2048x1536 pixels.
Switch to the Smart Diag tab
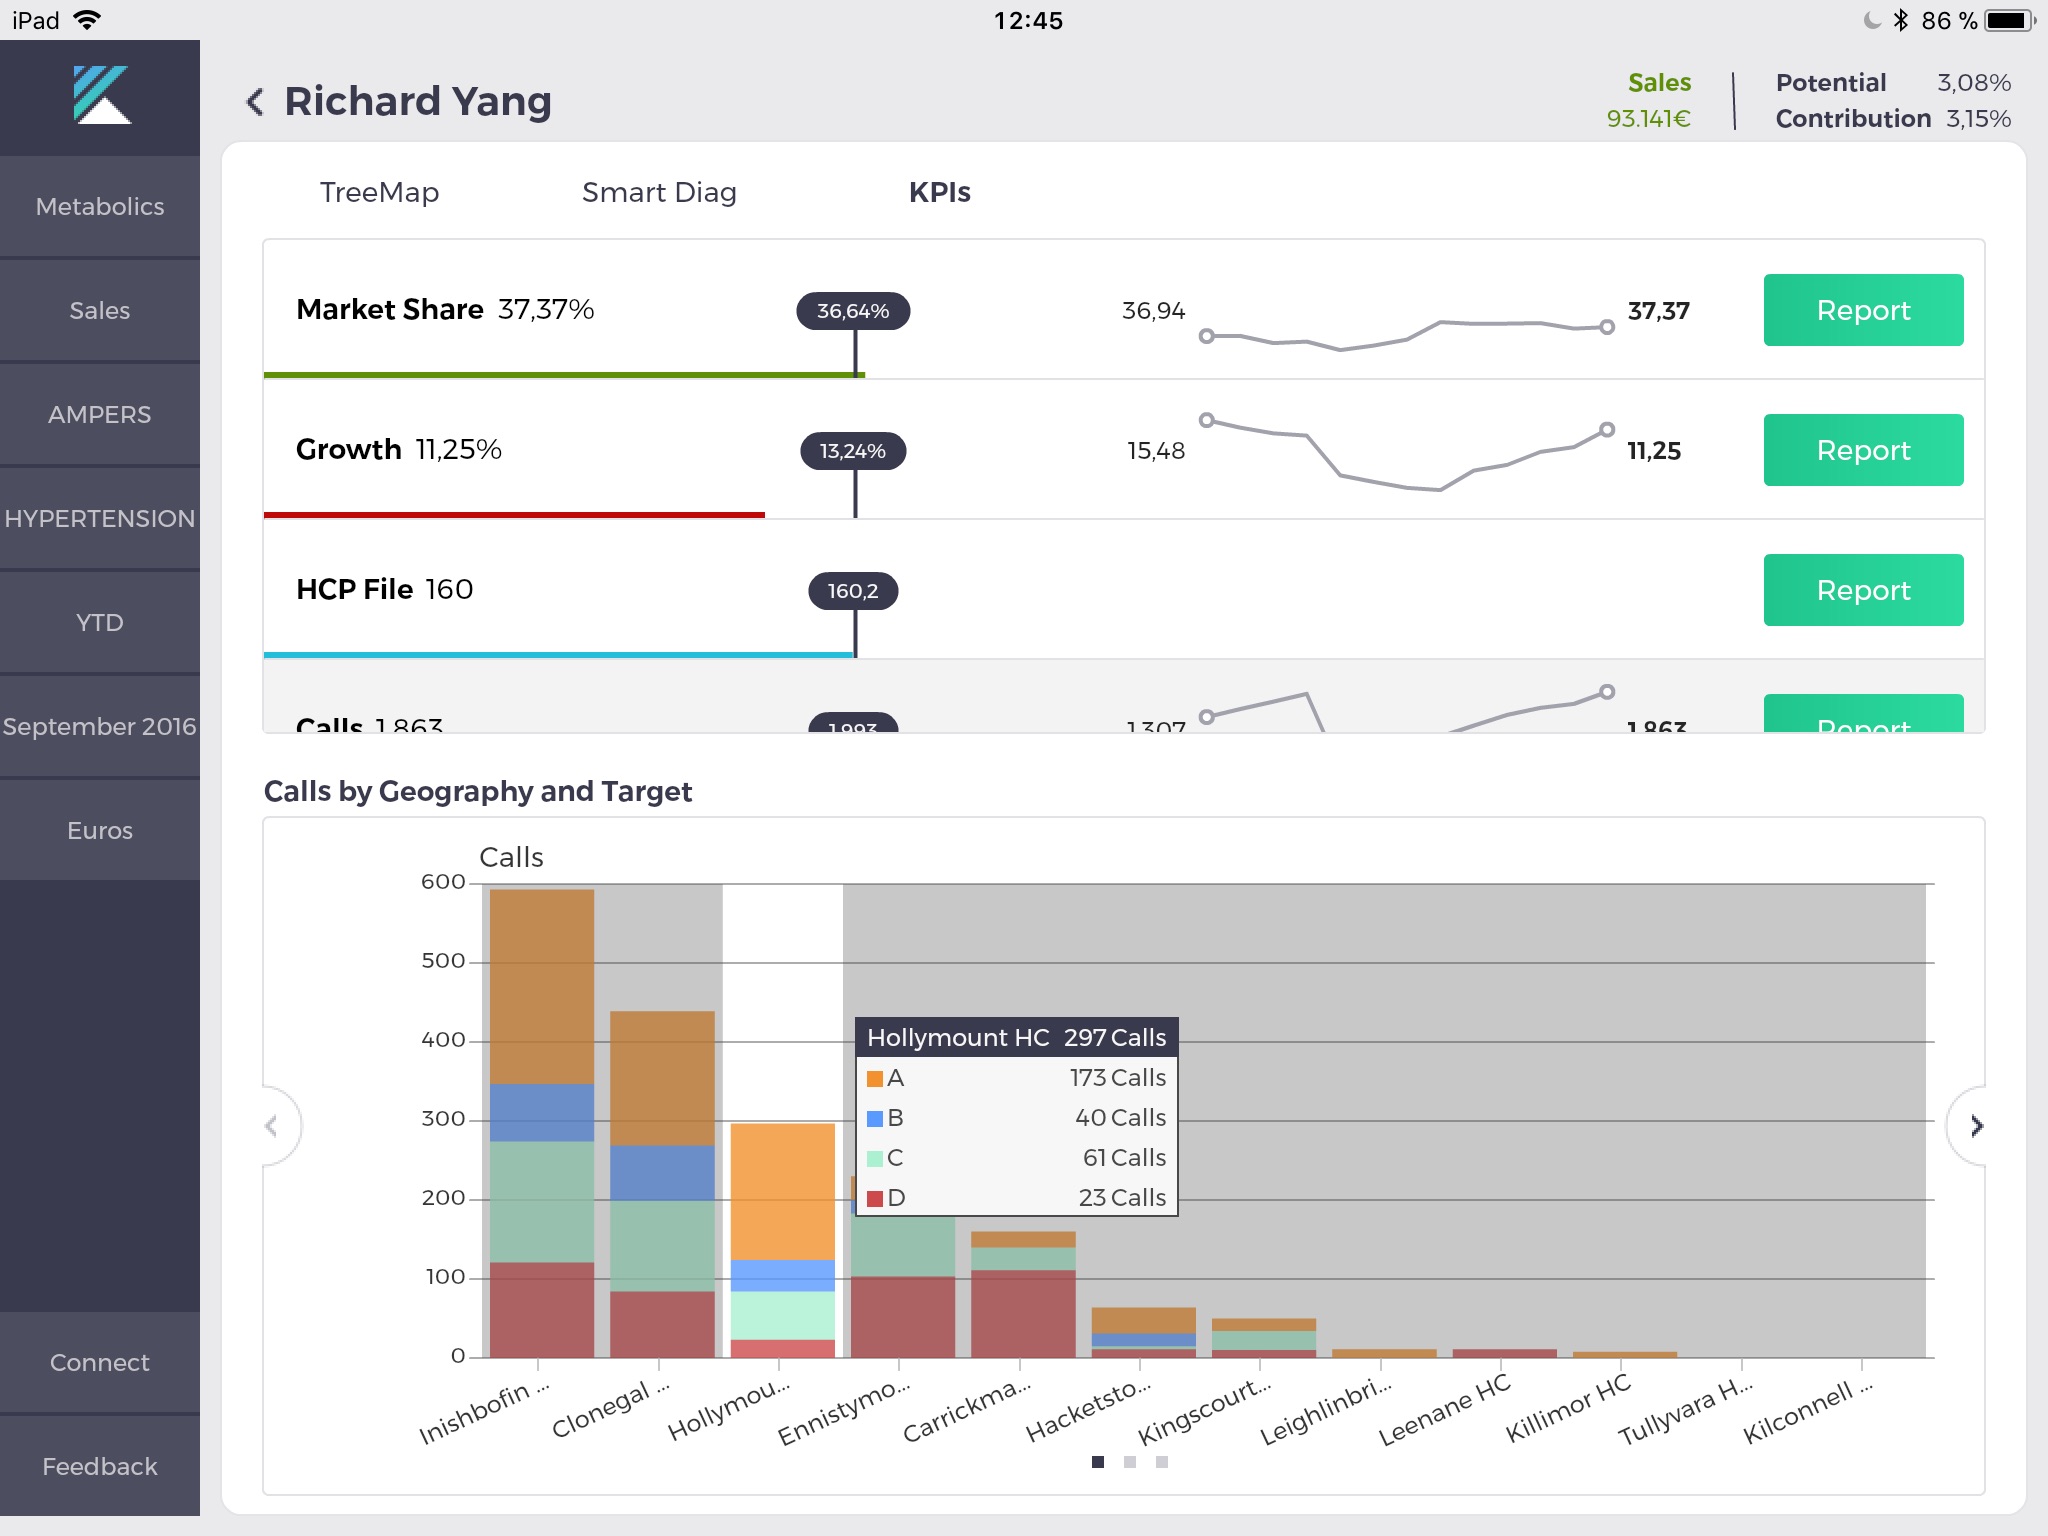(x=660, y=192)
